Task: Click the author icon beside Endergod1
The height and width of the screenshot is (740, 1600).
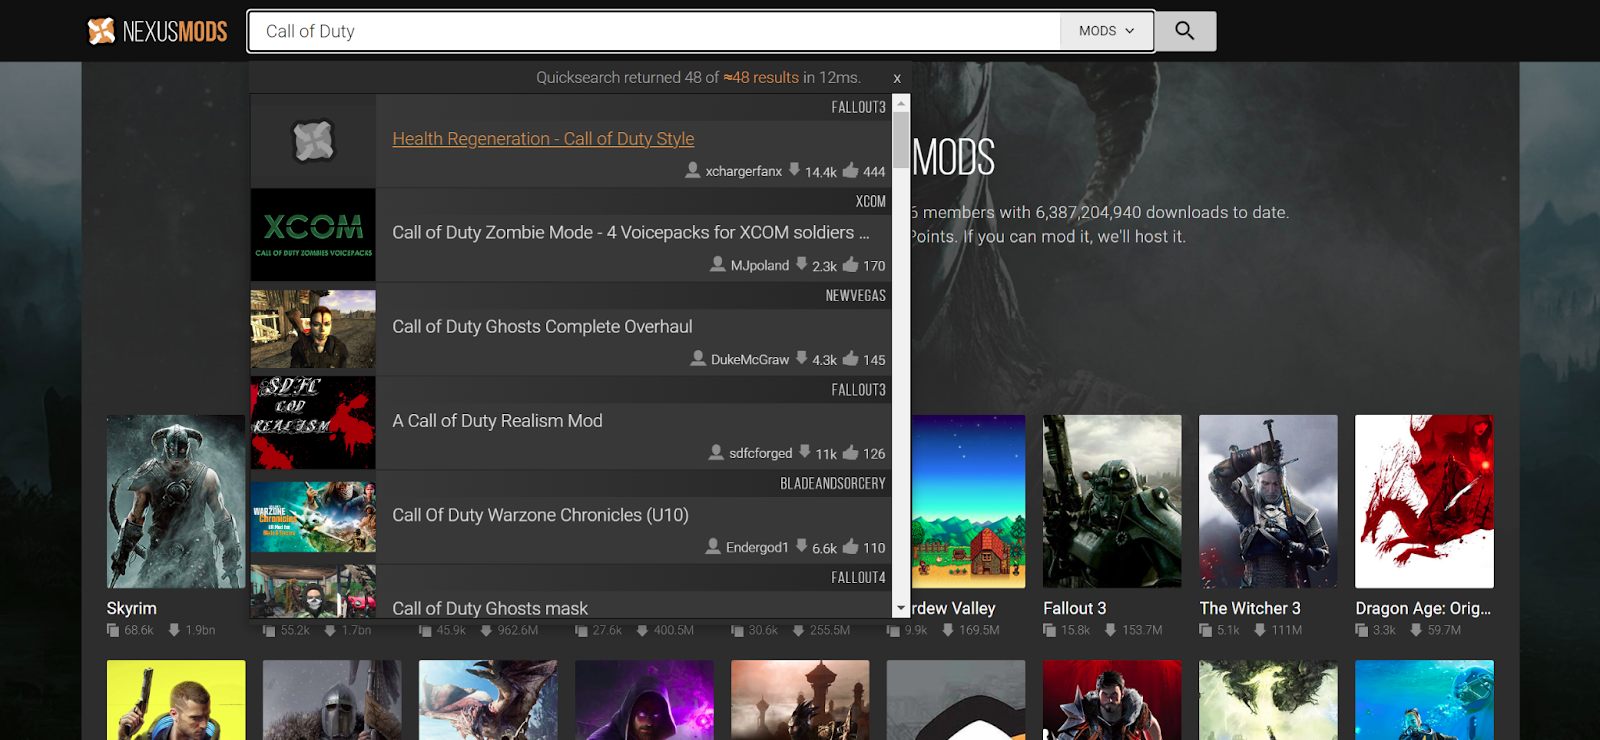Action: [x=713, y=546]
